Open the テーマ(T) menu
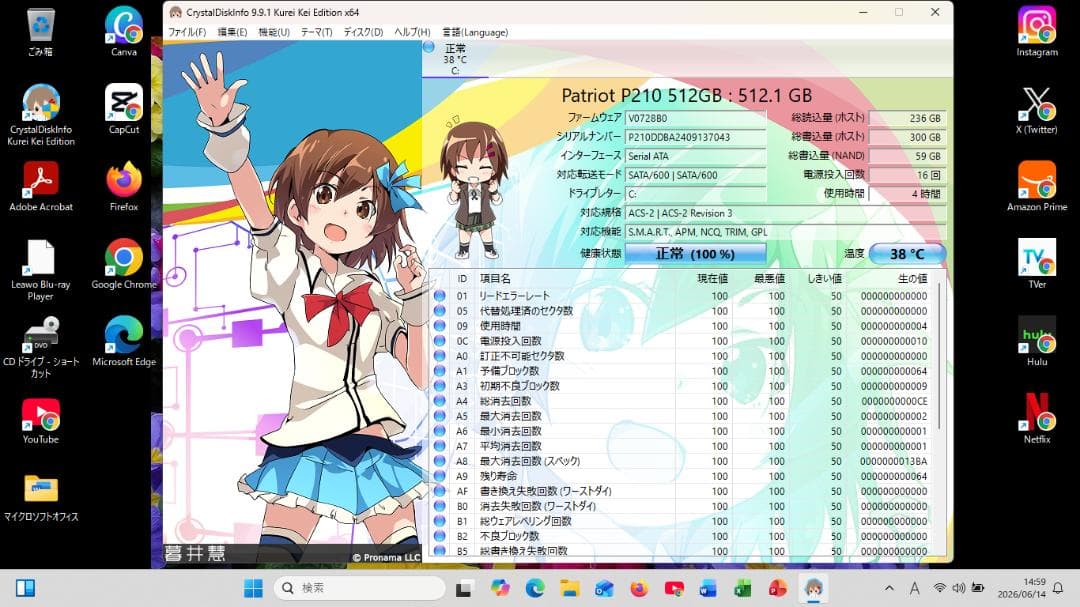 coord(316,32)
